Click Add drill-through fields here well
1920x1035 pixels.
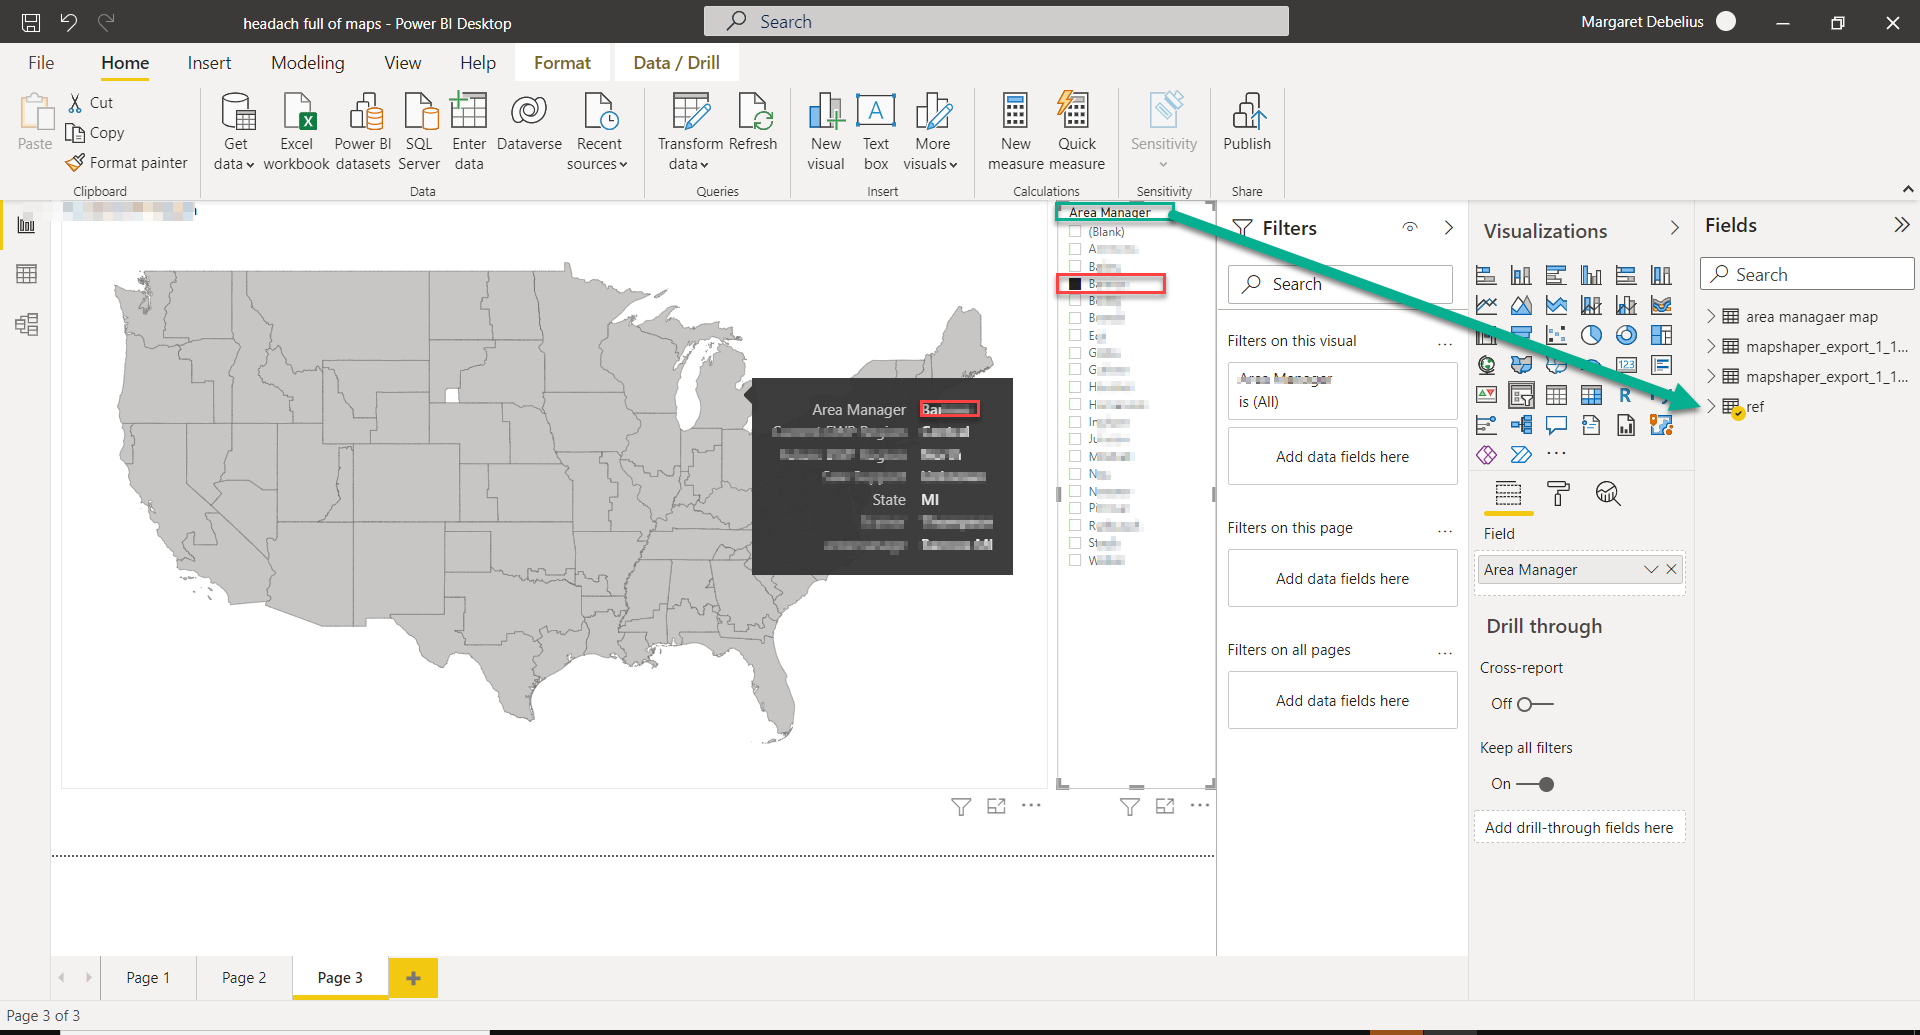(x=1579, y=828)
